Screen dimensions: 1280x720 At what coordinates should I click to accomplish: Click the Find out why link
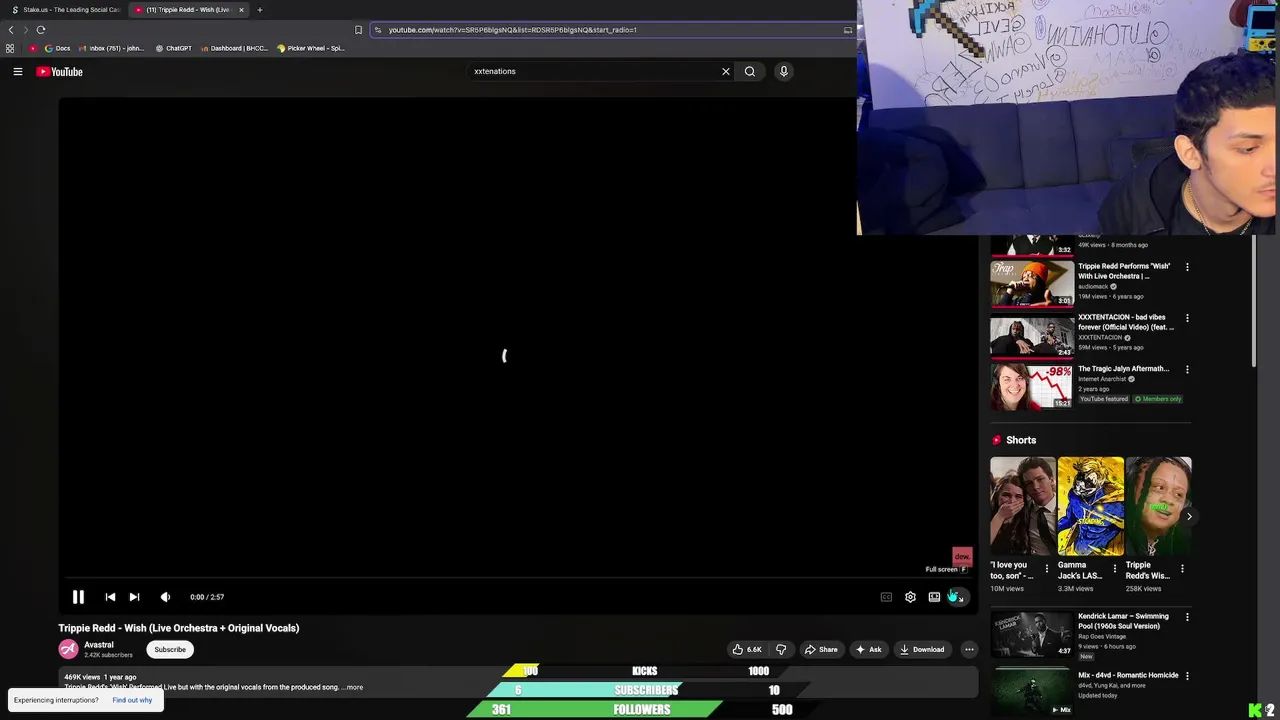point(132,700)
